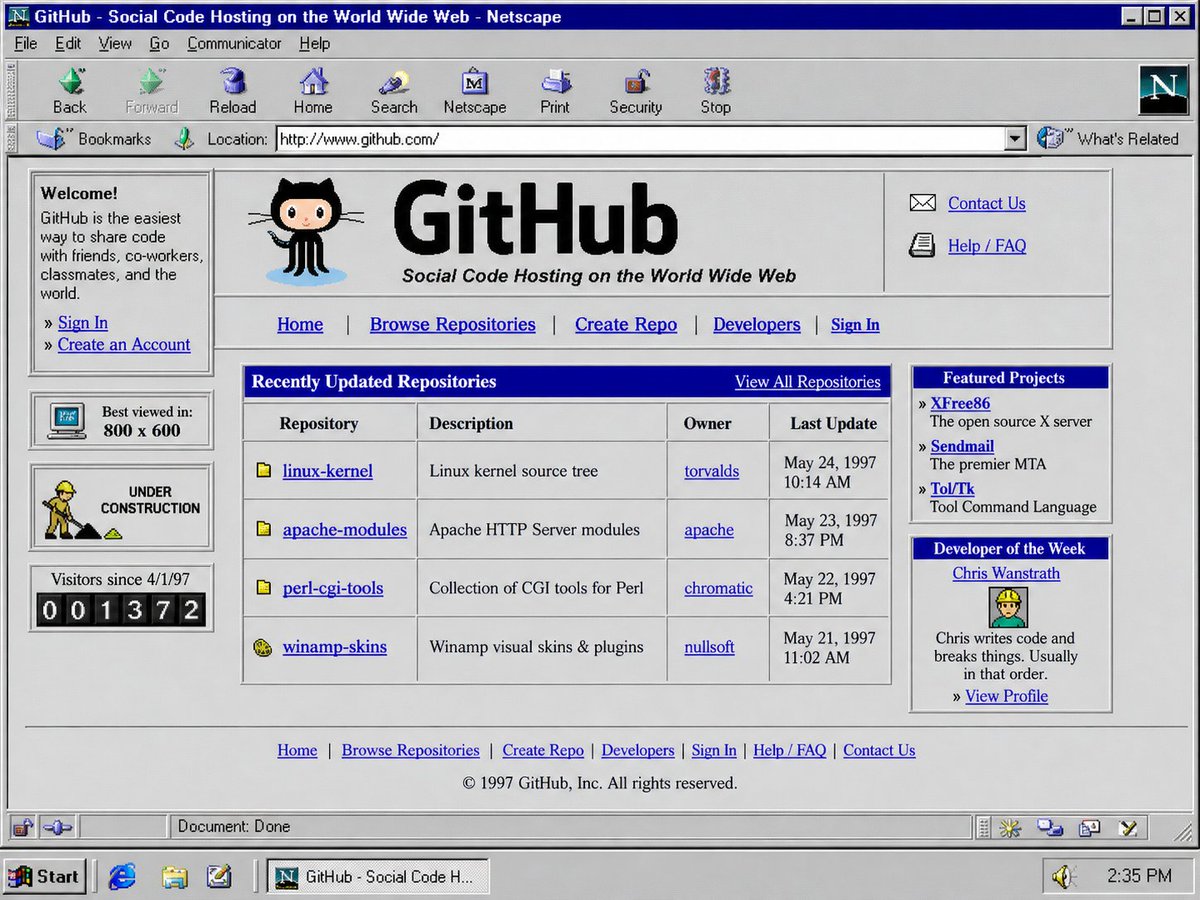Click Help / FAQ link in footer

(790, 750)
